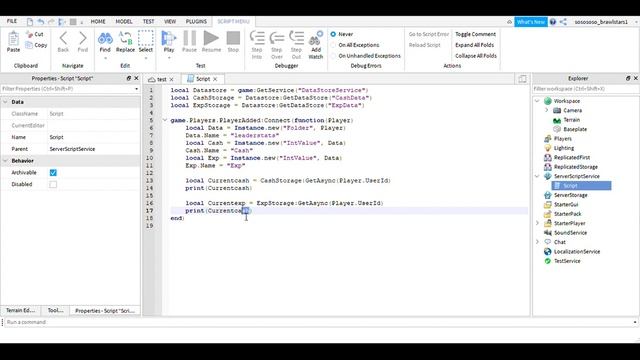Close the Script editor tab
This screenshot has width=640, height=360.
coord(215,79)
